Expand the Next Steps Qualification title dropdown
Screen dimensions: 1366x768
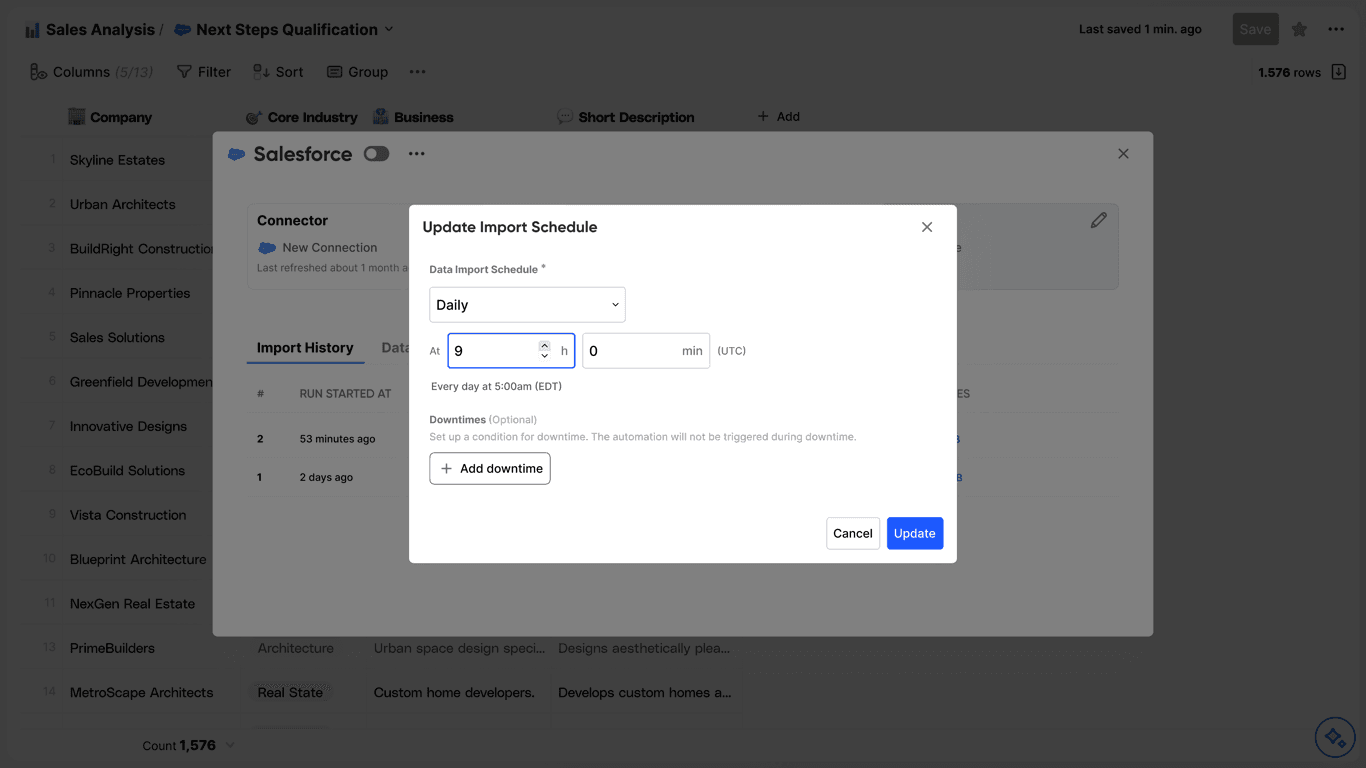tap(389, 30)
